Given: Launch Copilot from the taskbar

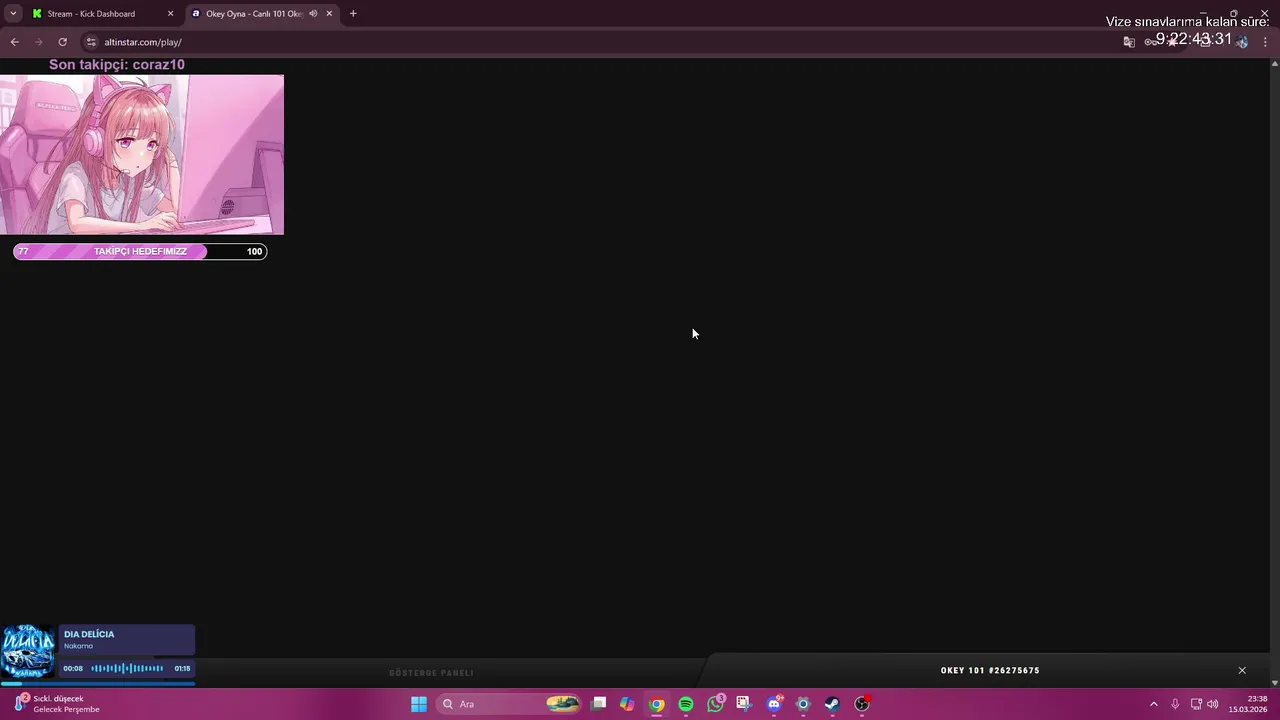Looking at the screenshot, I should coord(627,704).
